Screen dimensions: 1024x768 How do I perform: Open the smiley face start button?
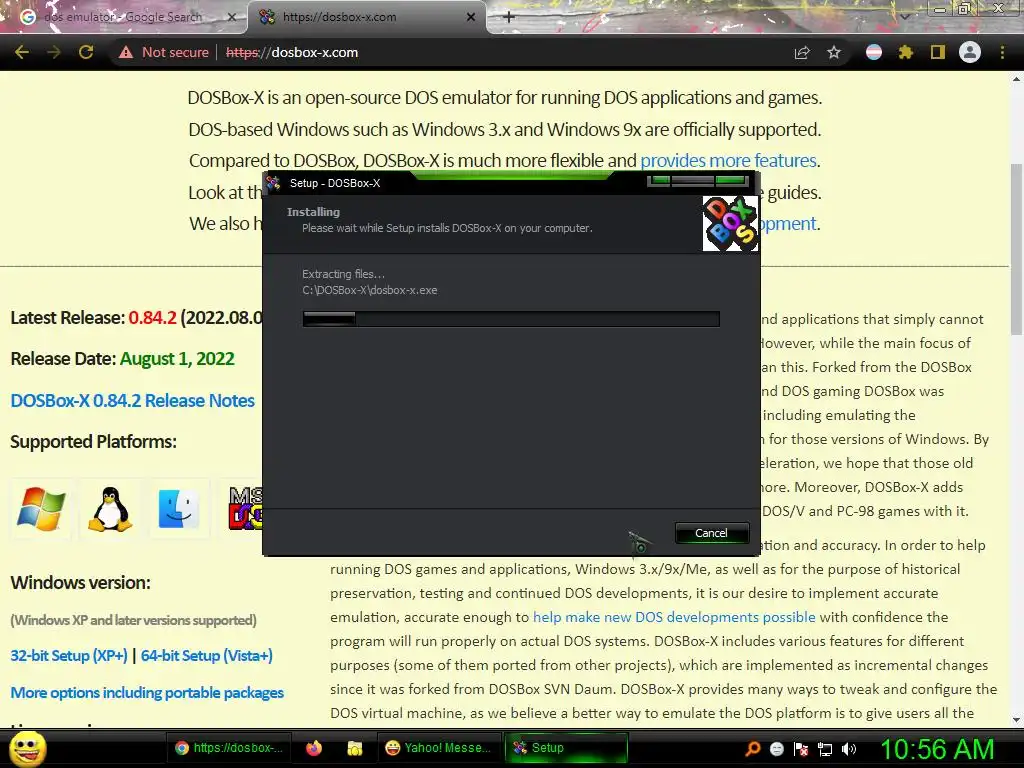pos(27,748)
